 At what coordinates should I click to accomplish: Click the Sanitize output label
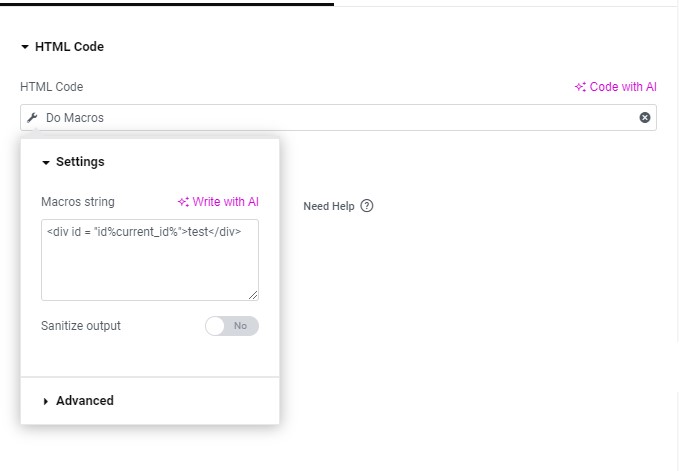point(81,326)
